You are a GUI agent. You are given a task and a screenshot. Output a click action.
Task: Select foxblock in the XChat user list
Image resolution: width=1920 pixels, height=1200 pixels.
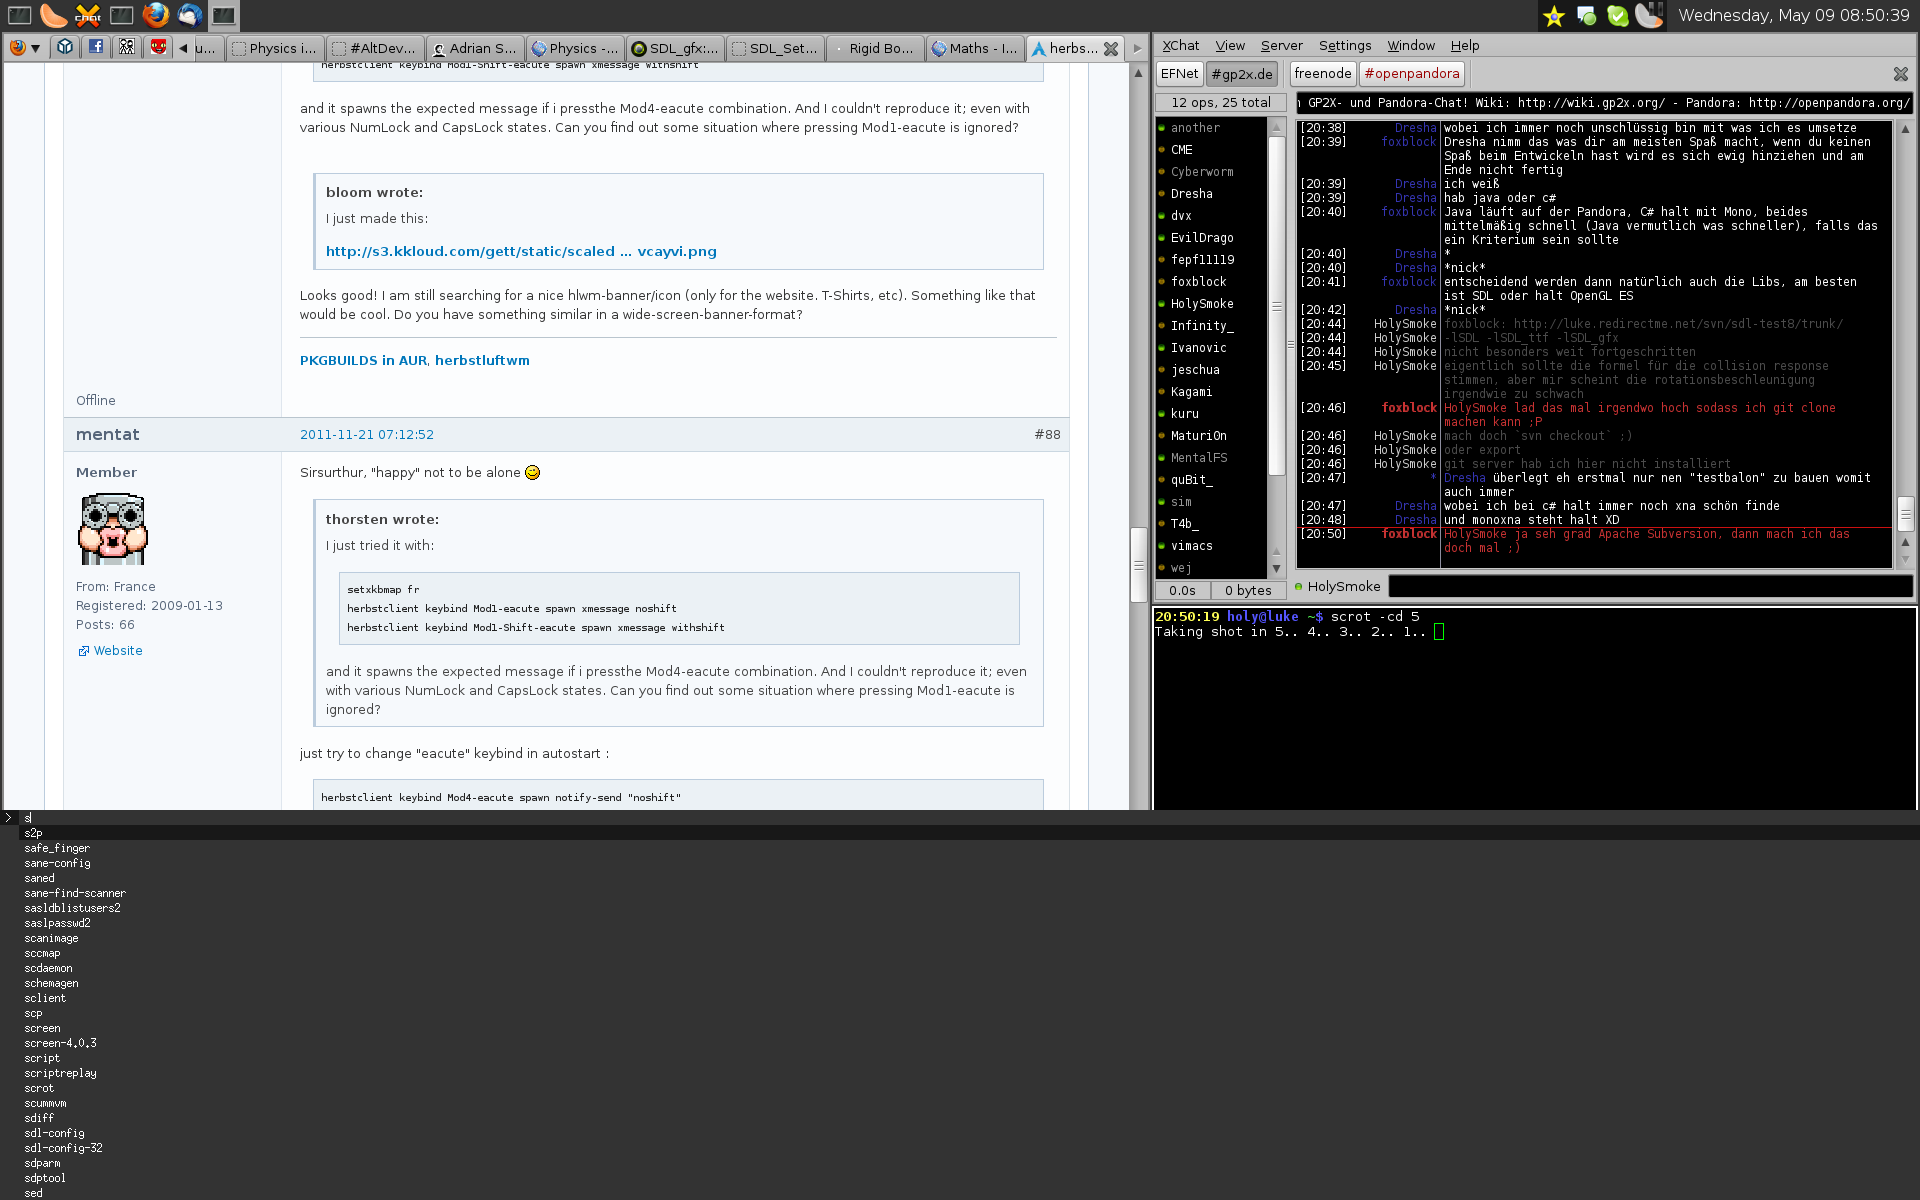click(x=1198, y=282)
